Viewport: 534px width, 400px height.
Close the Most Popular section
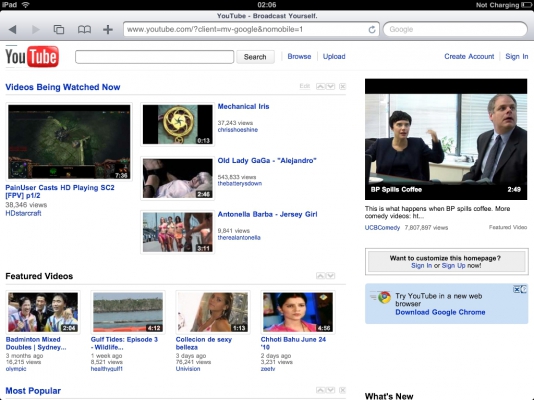pos(342,390)
